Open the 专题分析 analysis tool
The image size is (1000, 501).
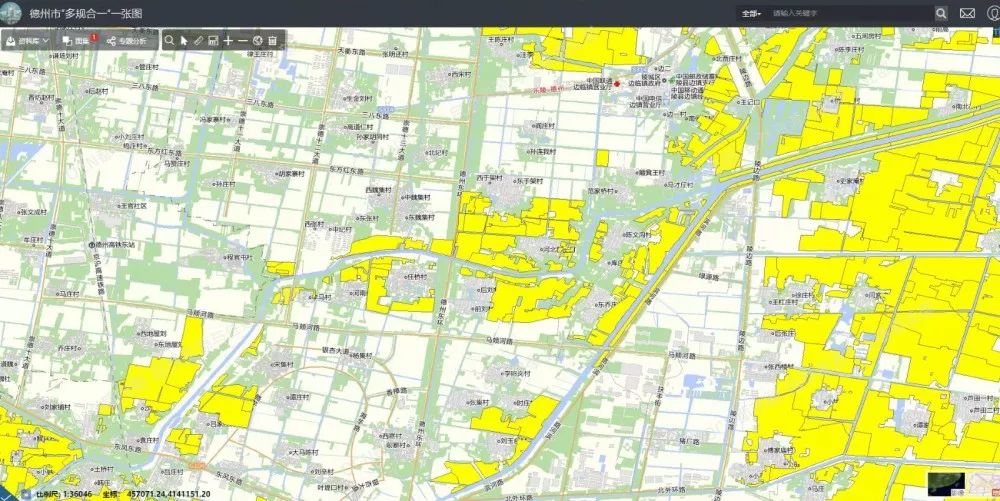(x=127, y=41)
